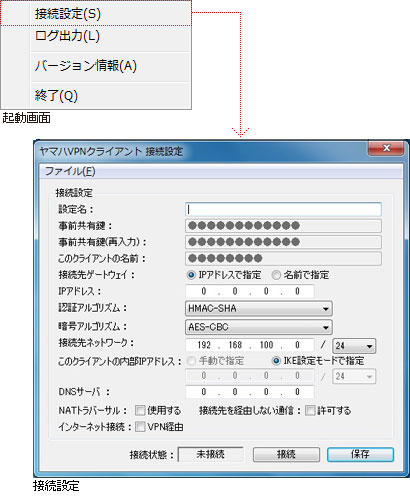
Task: Click the 接続 button
Action: (286, 454)
